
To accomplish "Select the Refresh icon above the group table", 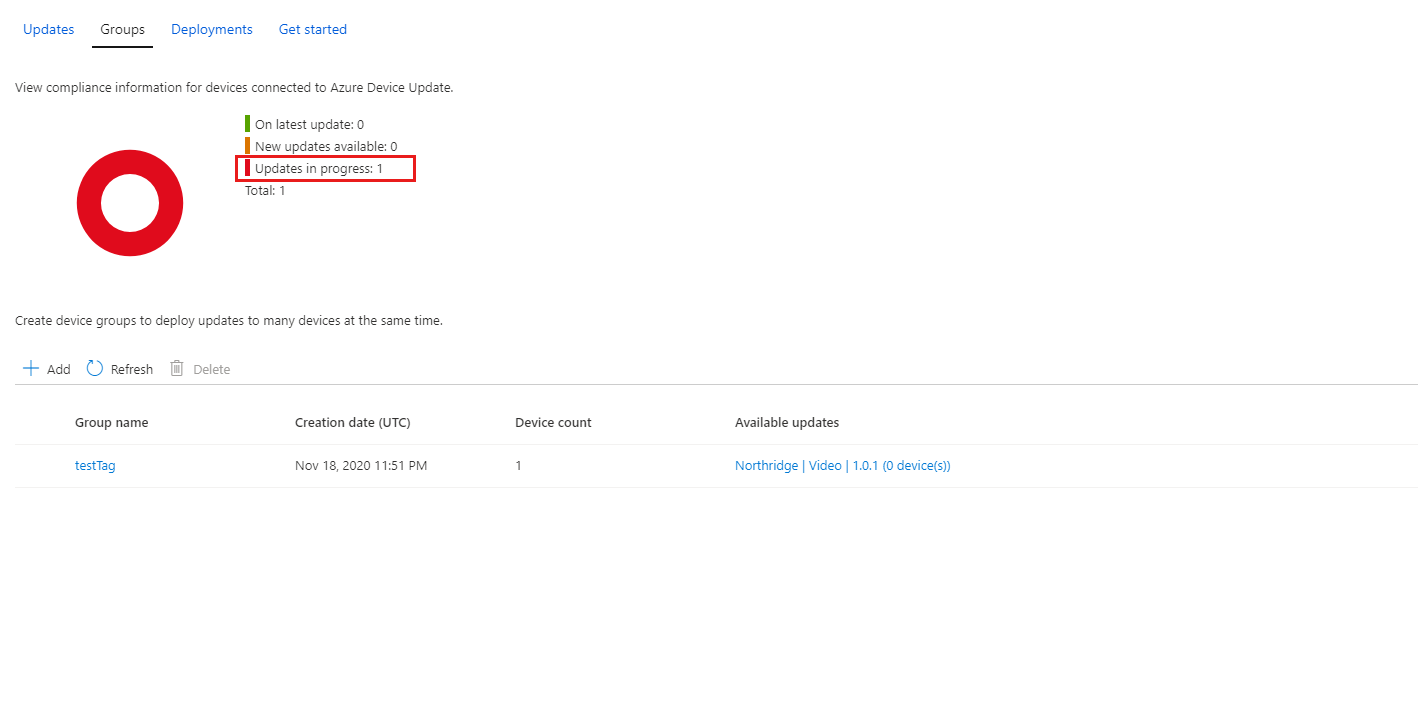I will pos(92,368).
